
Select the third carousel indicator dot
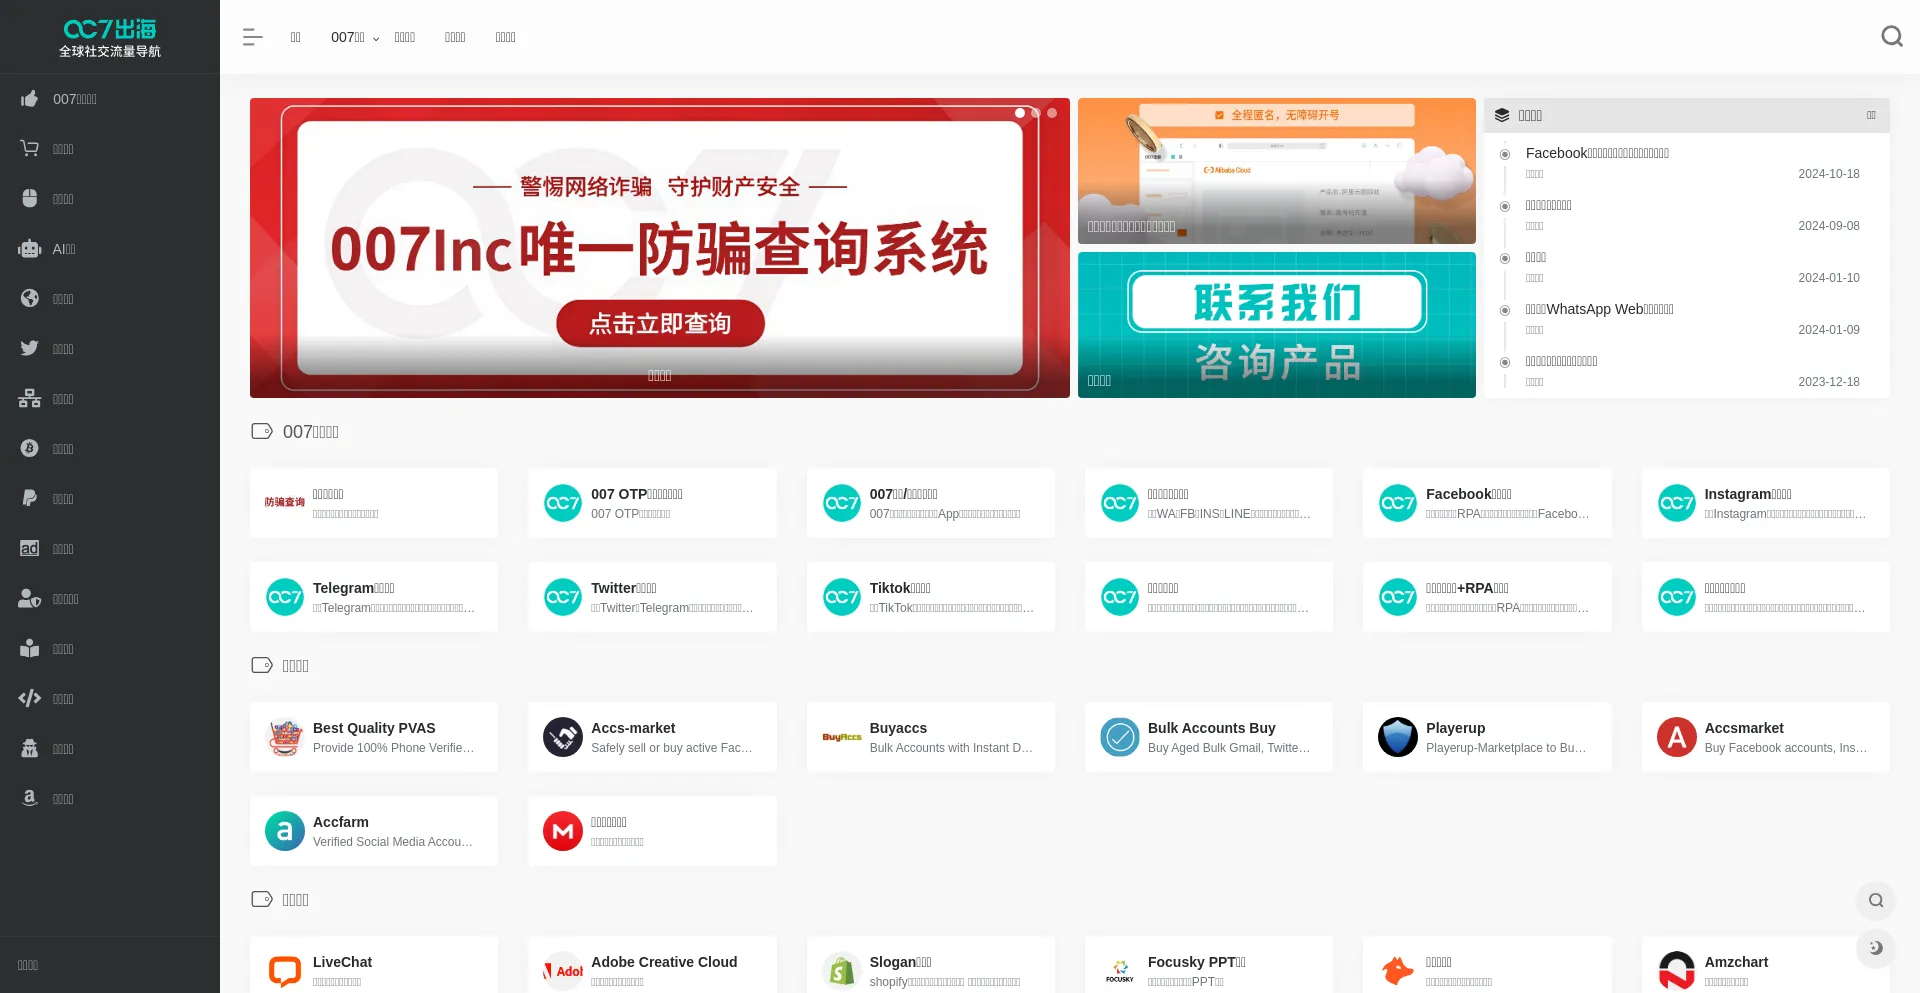[1052, 113]
